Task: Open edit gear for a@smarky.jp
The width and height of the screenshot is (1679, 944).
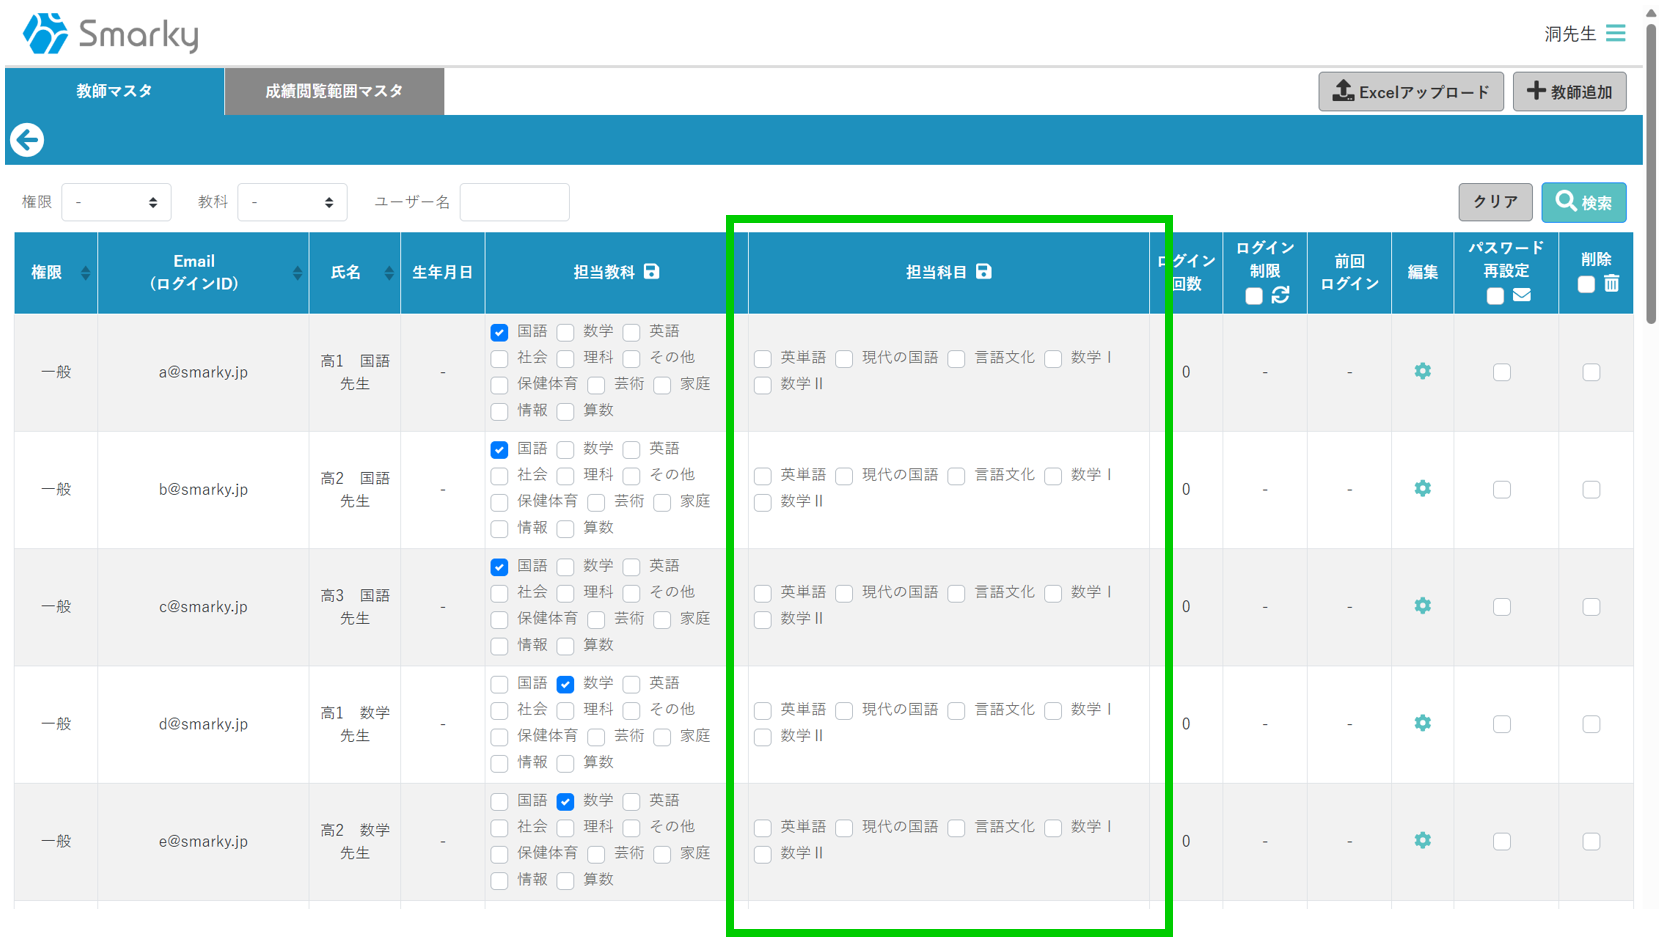Action: (x=1422, y=372)
